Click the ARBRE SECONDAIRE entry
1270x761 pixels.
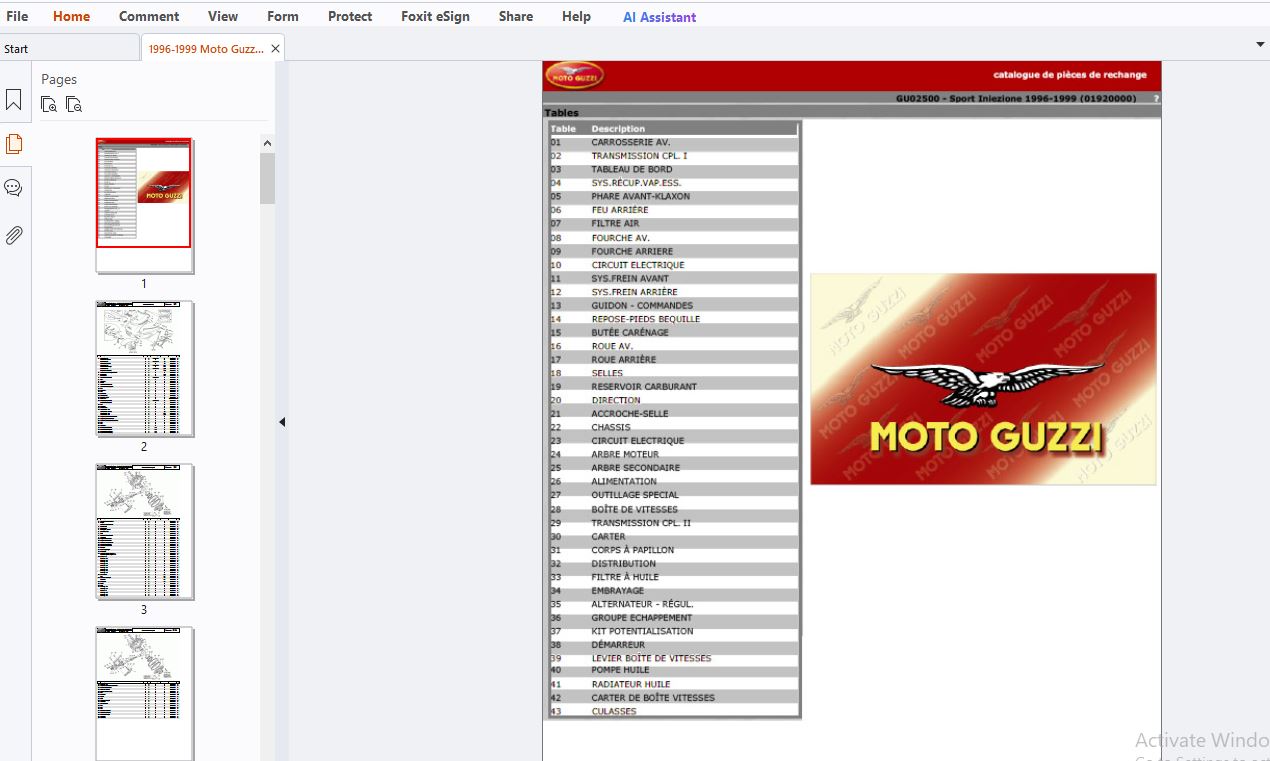pyautogui.click(x=635, y=468)
